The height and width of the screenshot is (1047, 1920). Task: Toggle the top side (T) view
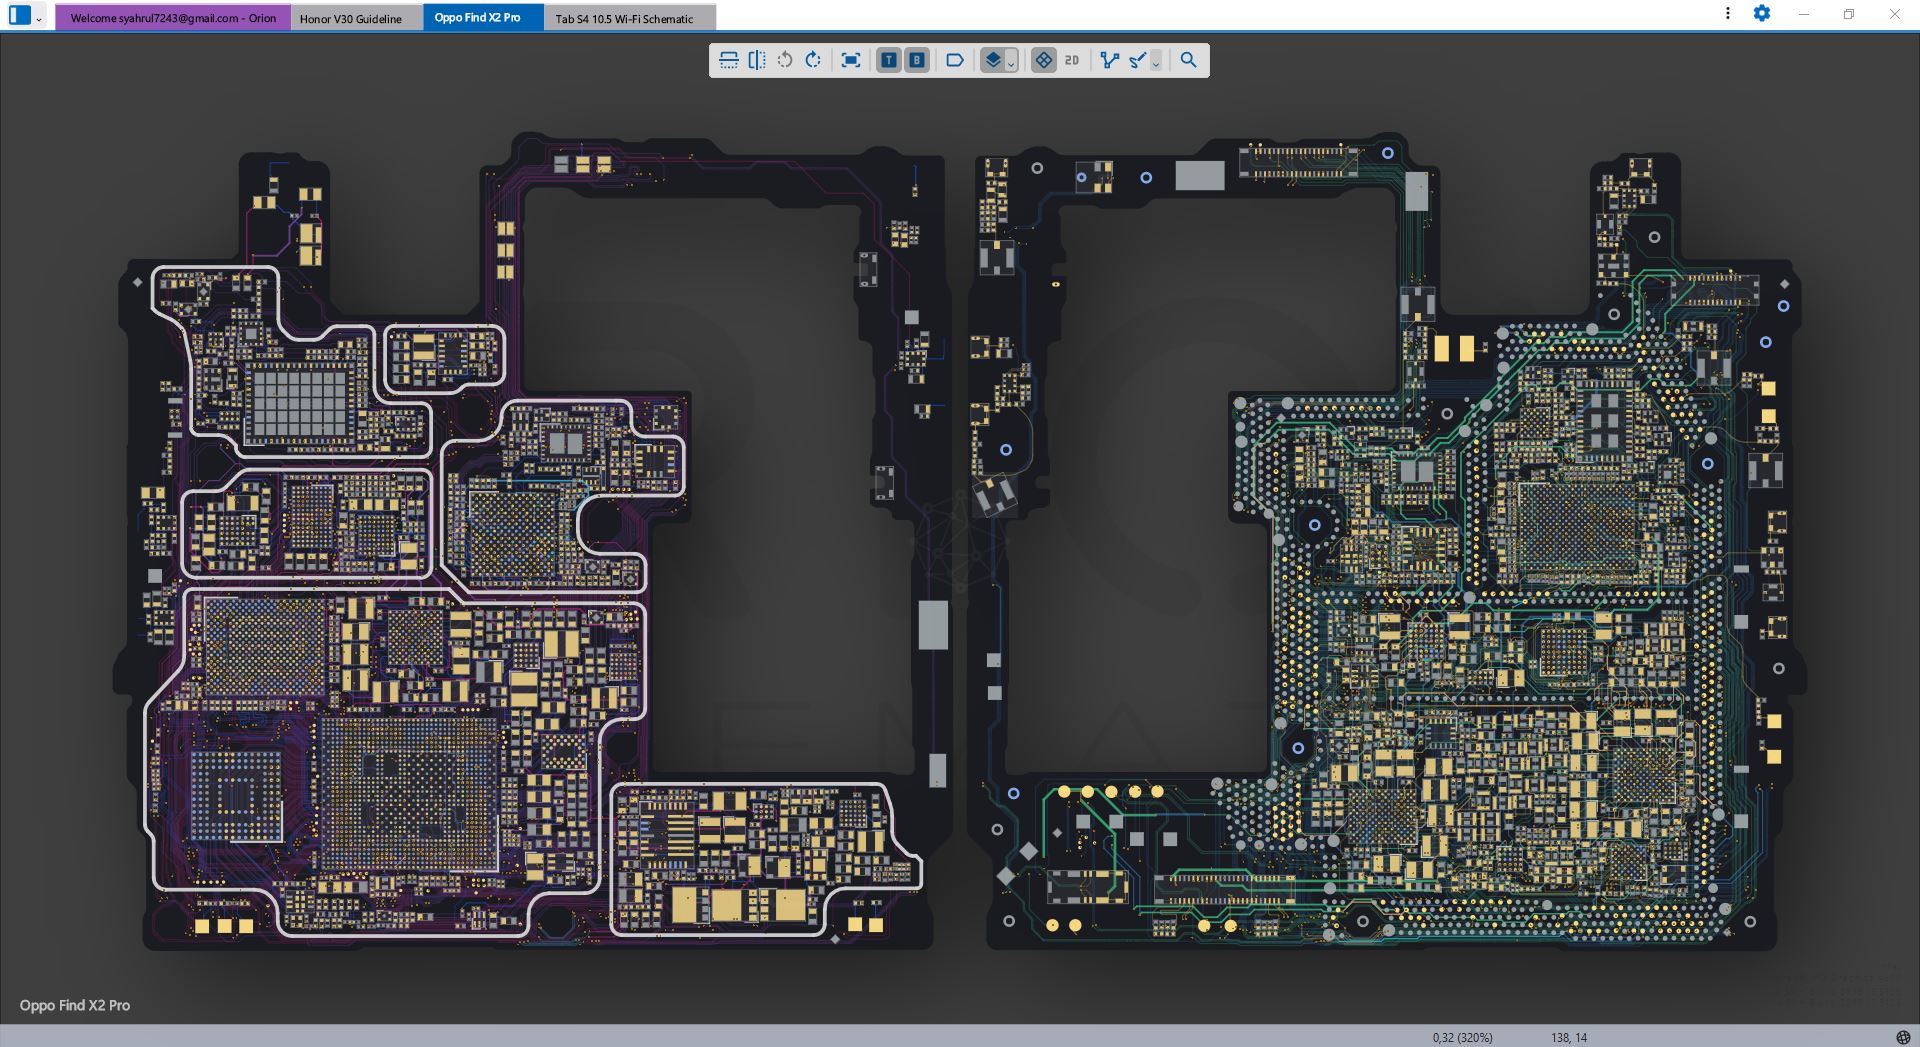tap(888, 60)
